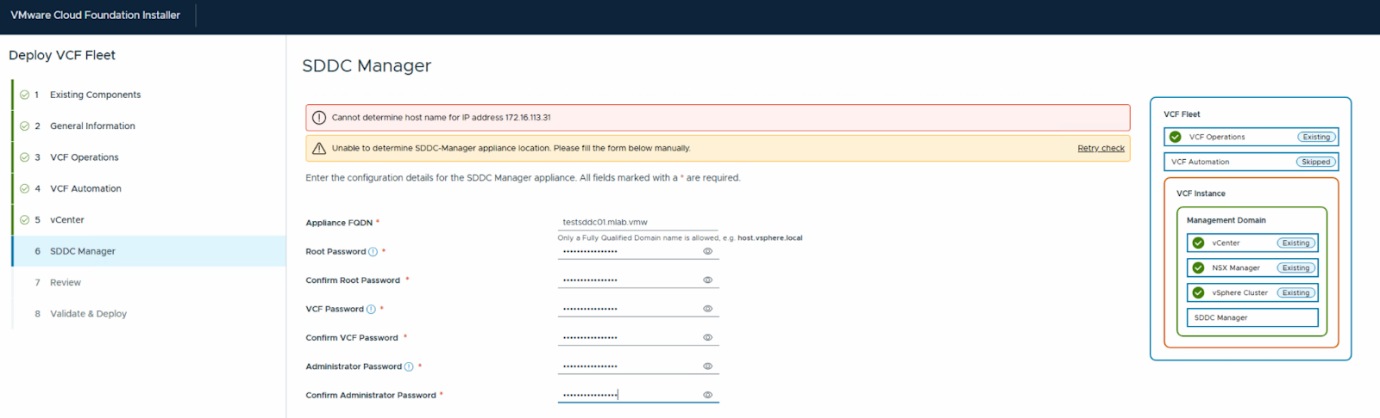Screen dimensions: 1380x418
Task: Click the Skipped badge on VCF Automation
Action: (1315, 161)
